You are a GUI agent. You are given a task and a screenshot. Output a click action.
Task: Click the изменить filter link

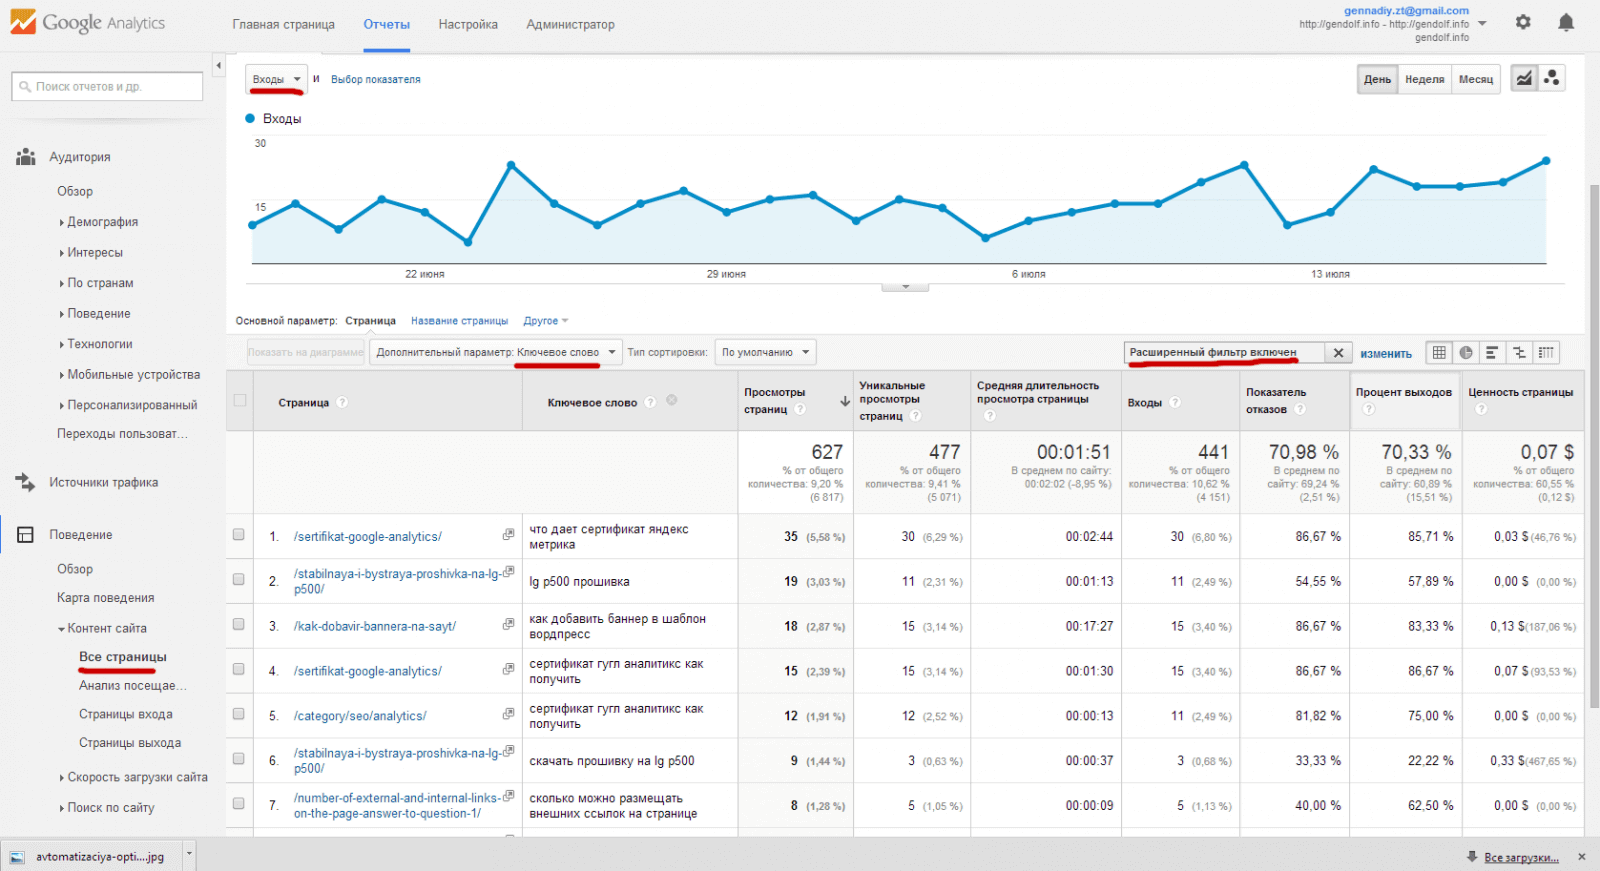click(1386, 353)
